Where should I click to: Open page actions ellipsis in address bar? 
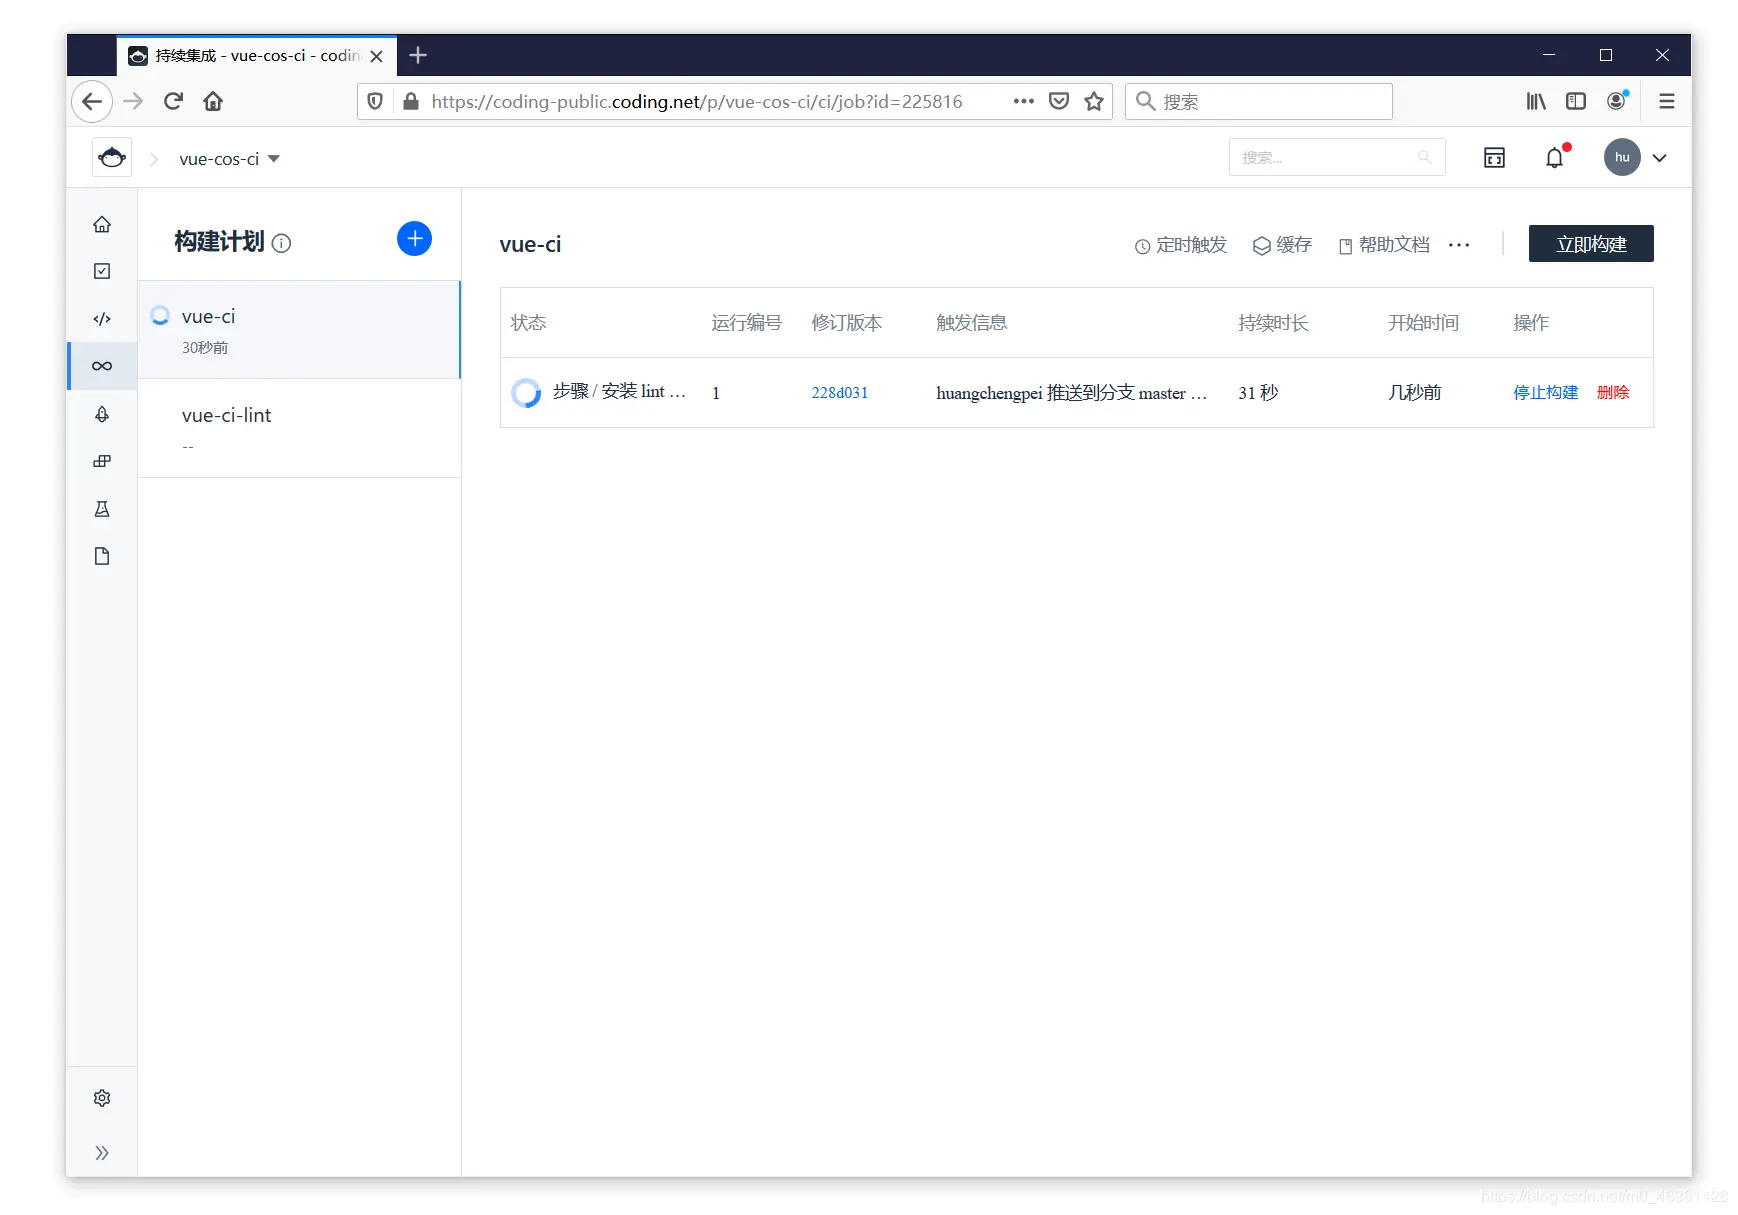(1023, 101)
